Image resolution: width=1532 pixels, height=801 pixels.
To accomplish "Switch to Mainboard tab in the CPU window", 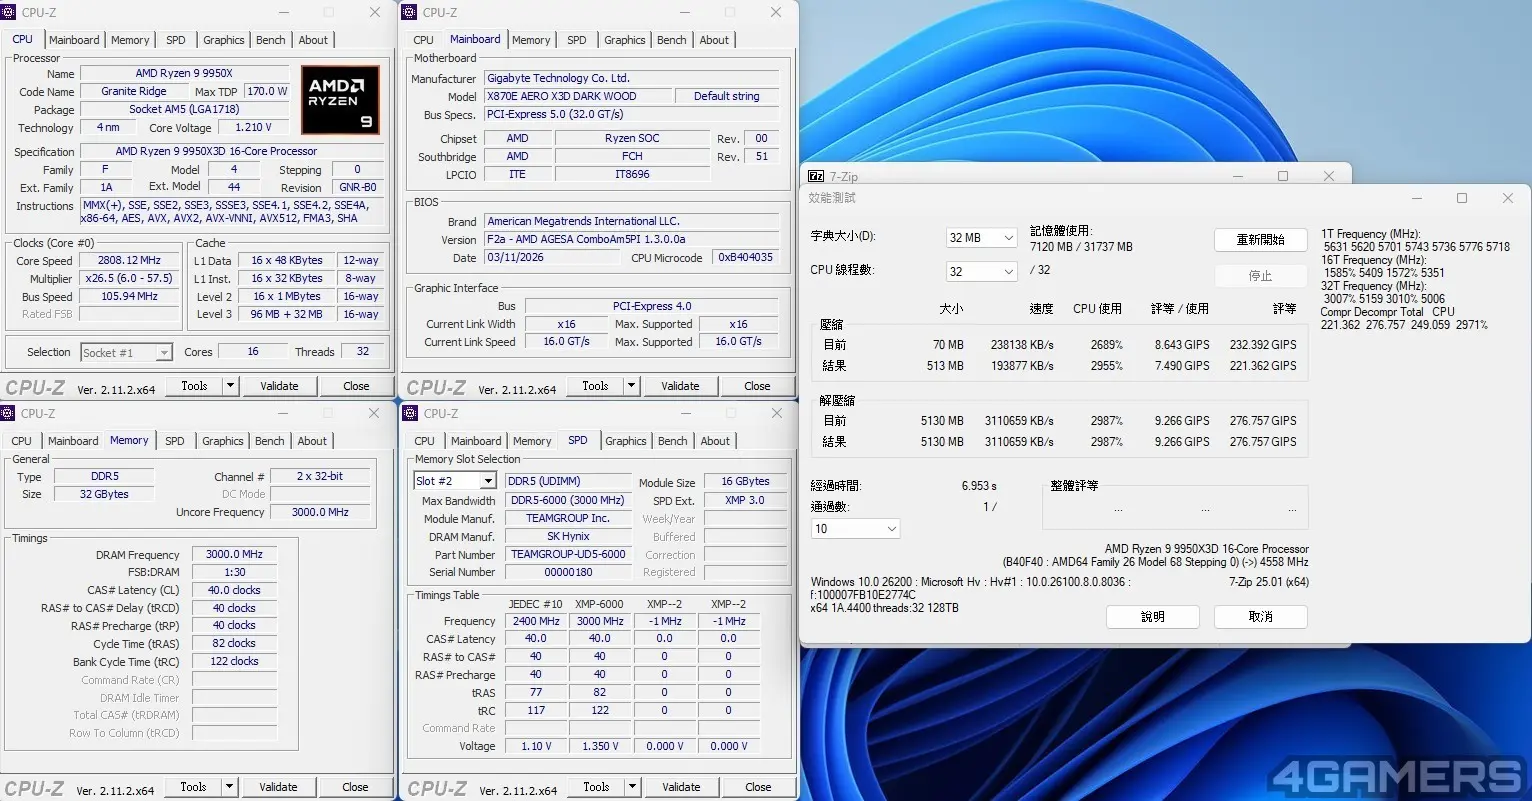I will click(x=75, y=40).
